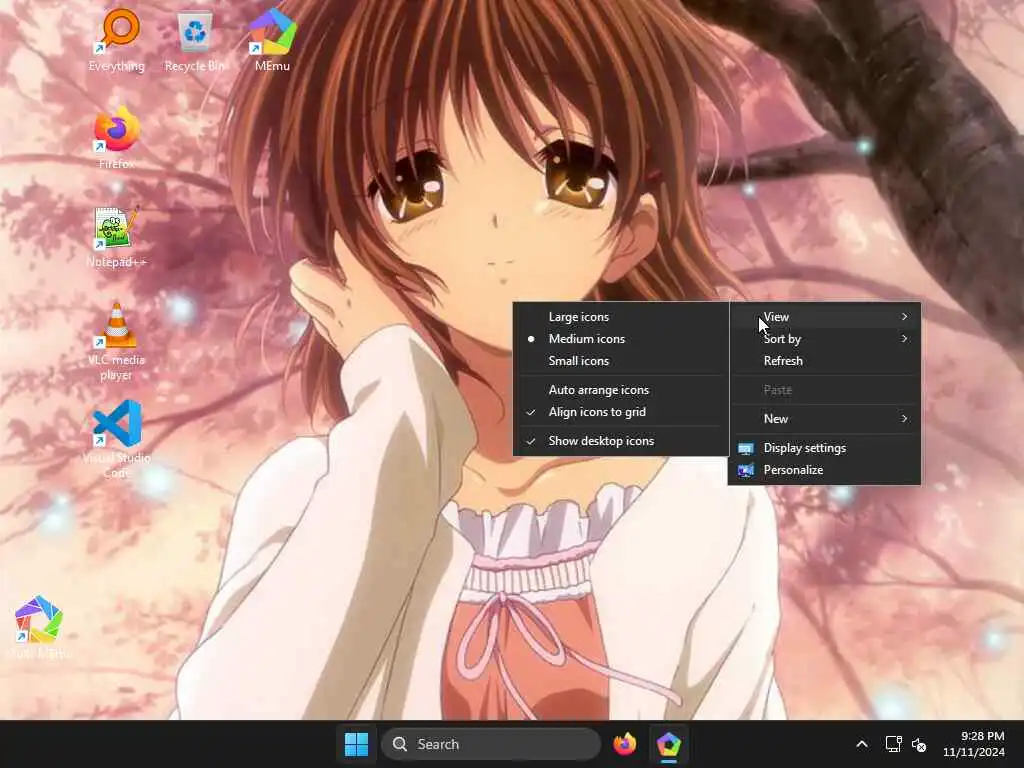The image size is (1024, 768).
Task: Open Personalize from context menu
Action: tap(825, 470)
